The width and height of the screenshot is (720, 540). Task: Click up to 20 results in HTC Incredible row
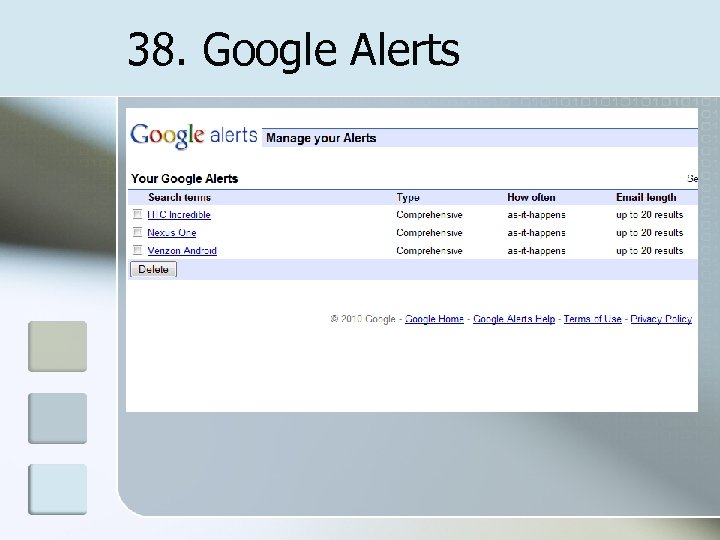[650, 215]
